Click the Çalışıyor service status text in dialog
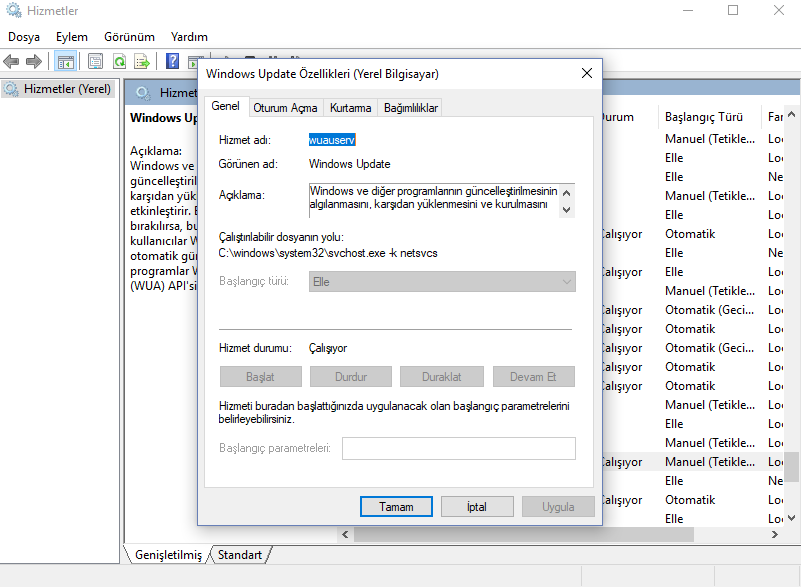Viewport: 801px width, 587px height. 327,348
